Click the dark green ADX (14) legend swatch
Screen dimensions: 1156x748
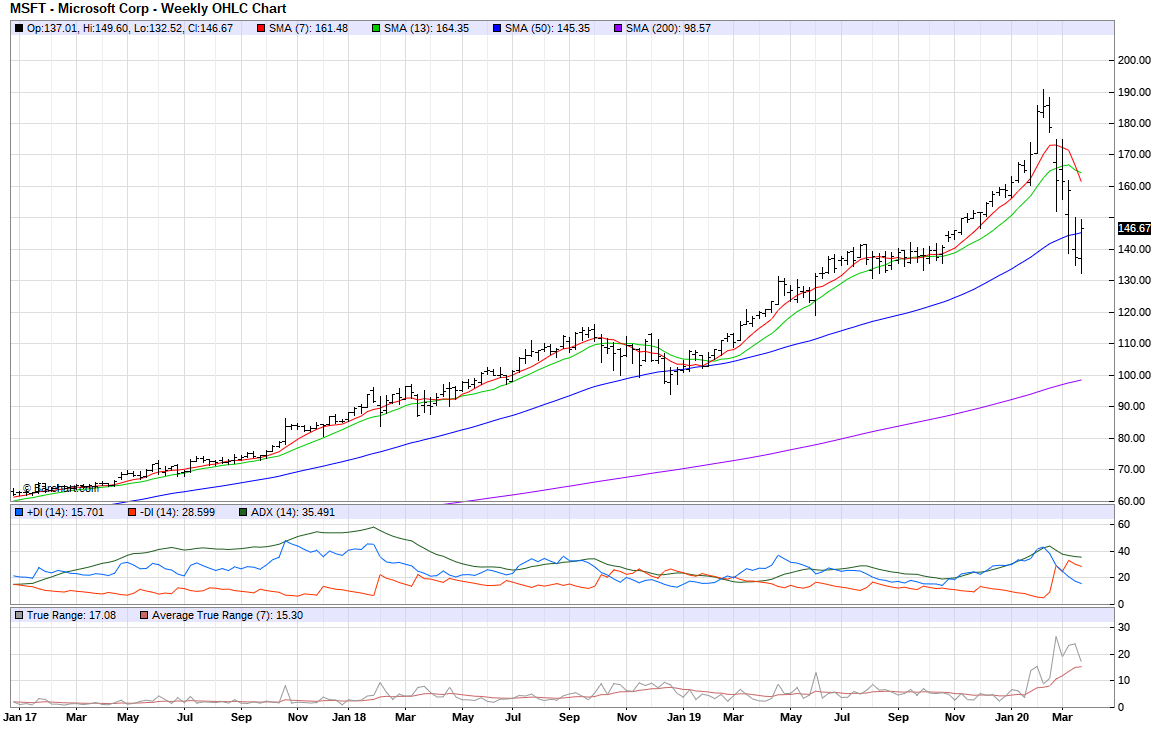point(243,512)
